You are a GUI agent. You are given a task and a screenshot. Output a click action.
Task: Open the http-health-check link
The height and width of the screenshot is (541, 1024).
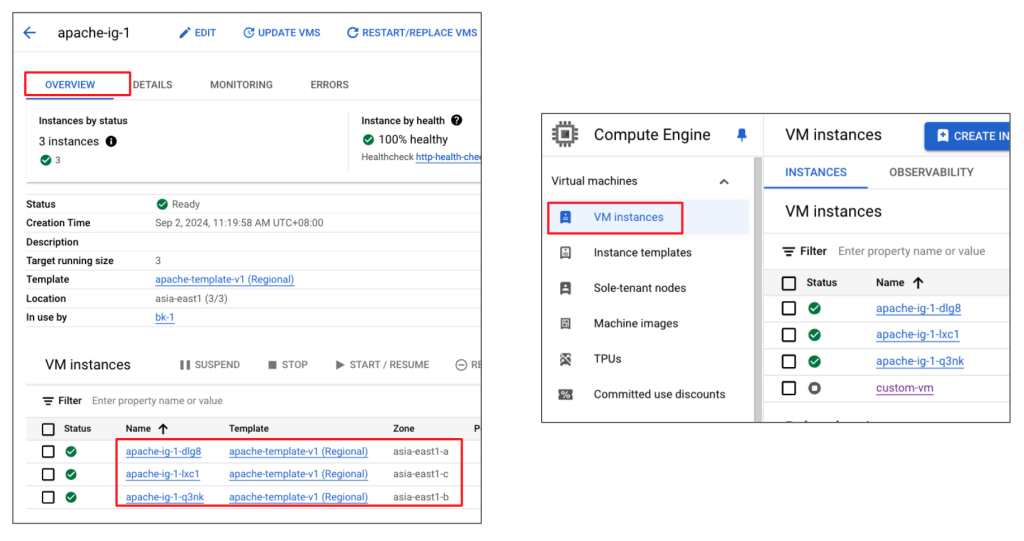click(x=448, y=157)
